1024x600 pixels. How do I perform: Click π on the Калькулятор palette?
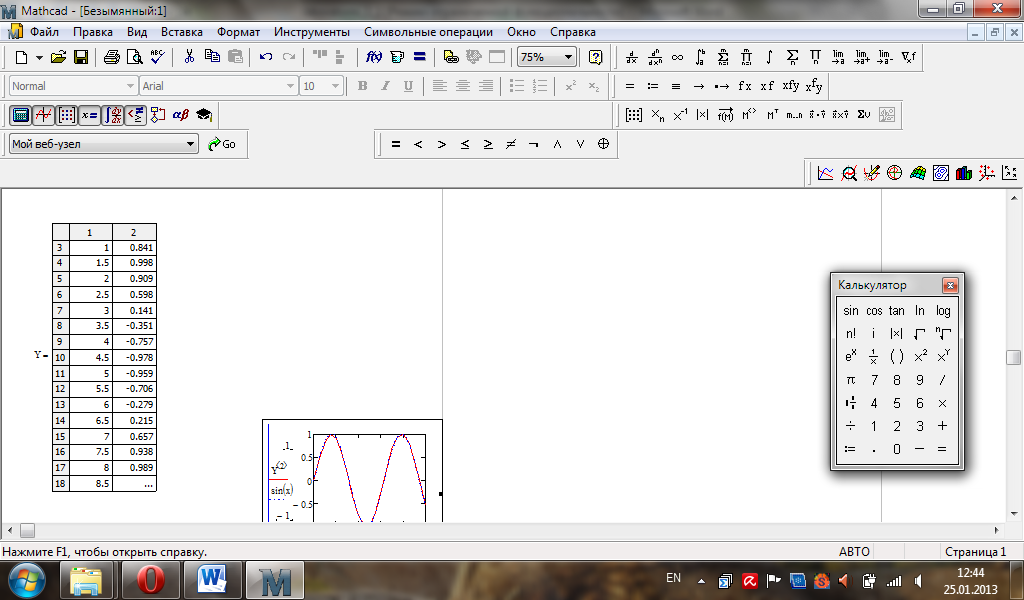850,380
